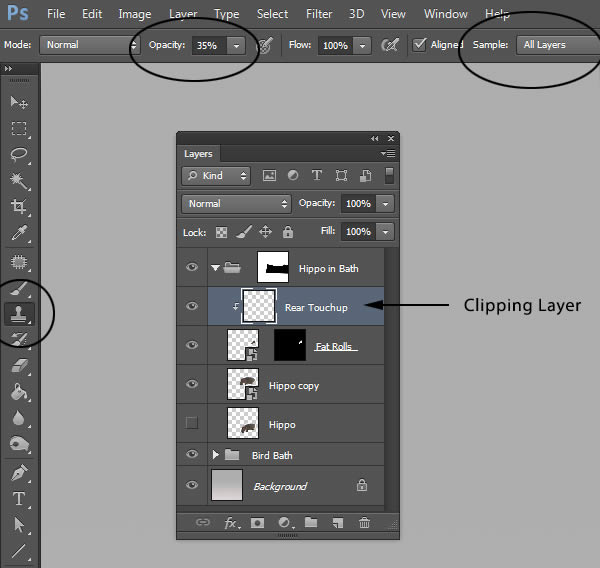
Task: Open the Flow slider arrow
Action: [x=362, y=46]
